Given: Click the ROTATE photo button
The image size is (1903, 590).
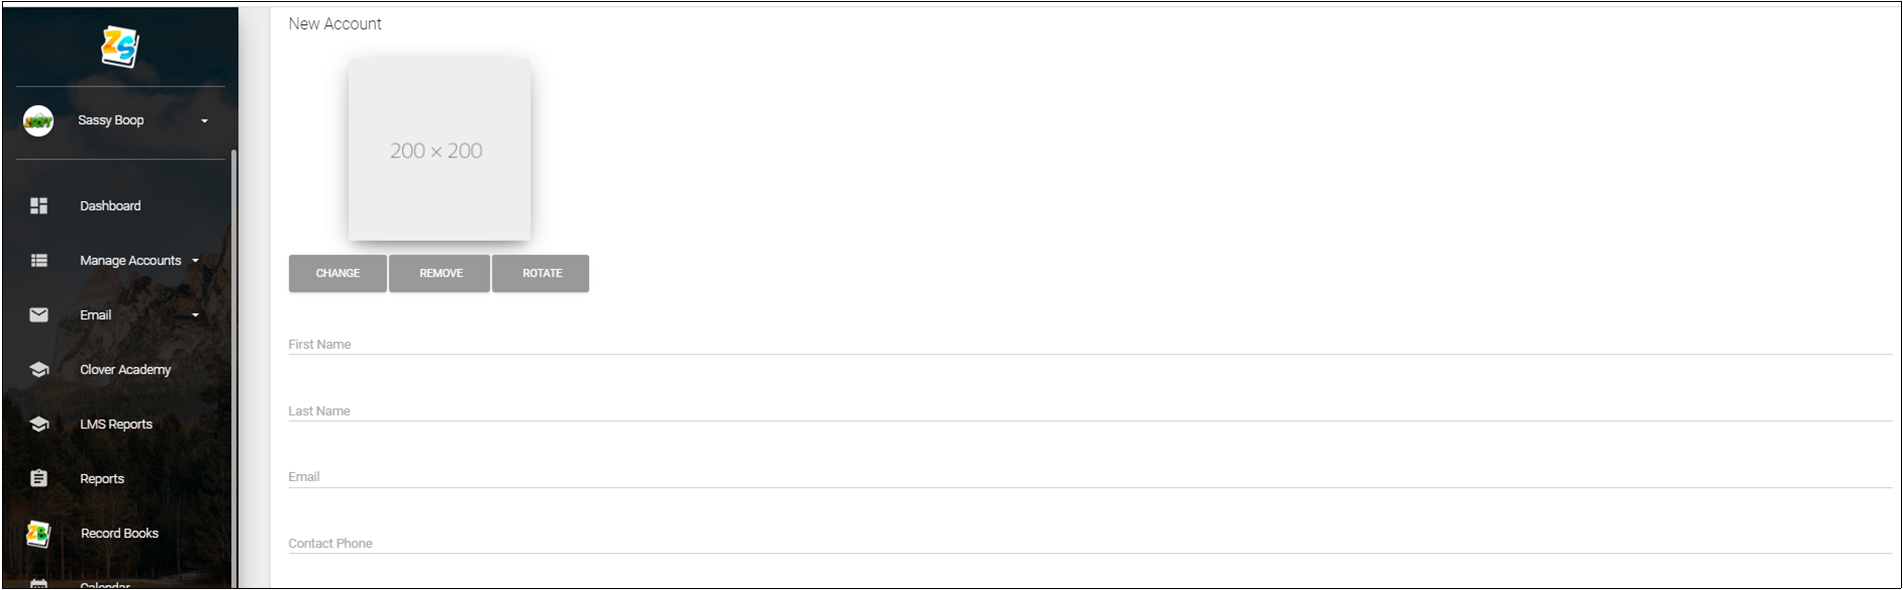Looking at the screenshot, I should 542,273.
